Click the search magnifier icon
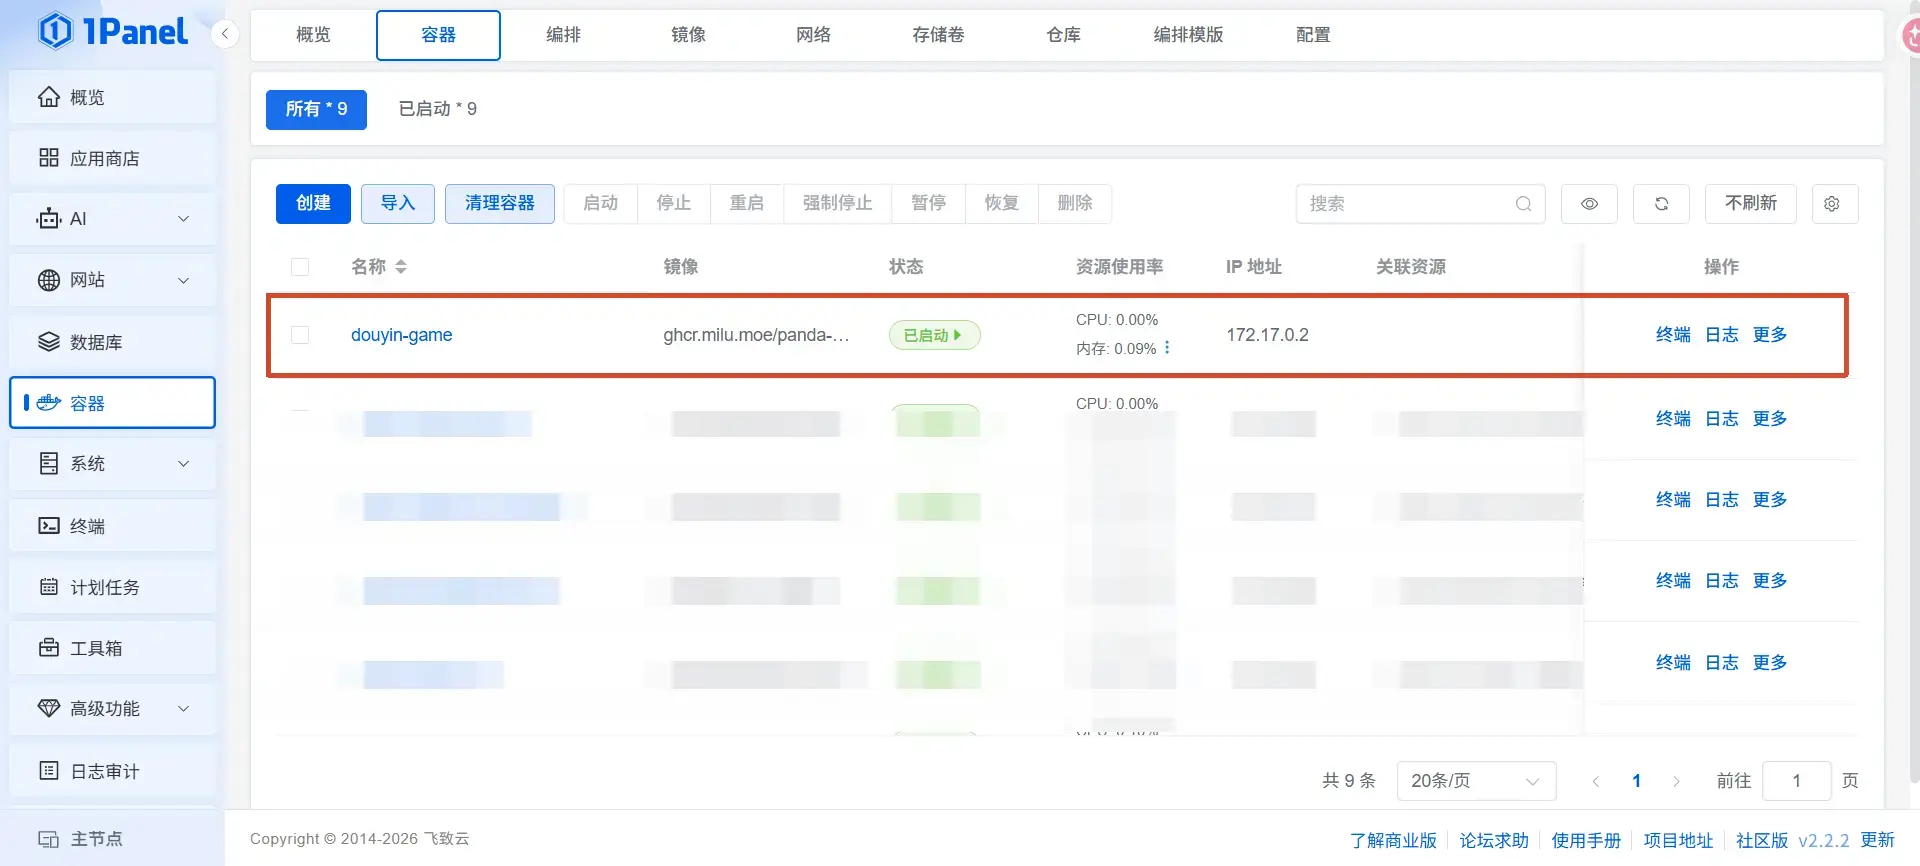The height and width of the screenshot is (866, 1920). (1523, 204)
